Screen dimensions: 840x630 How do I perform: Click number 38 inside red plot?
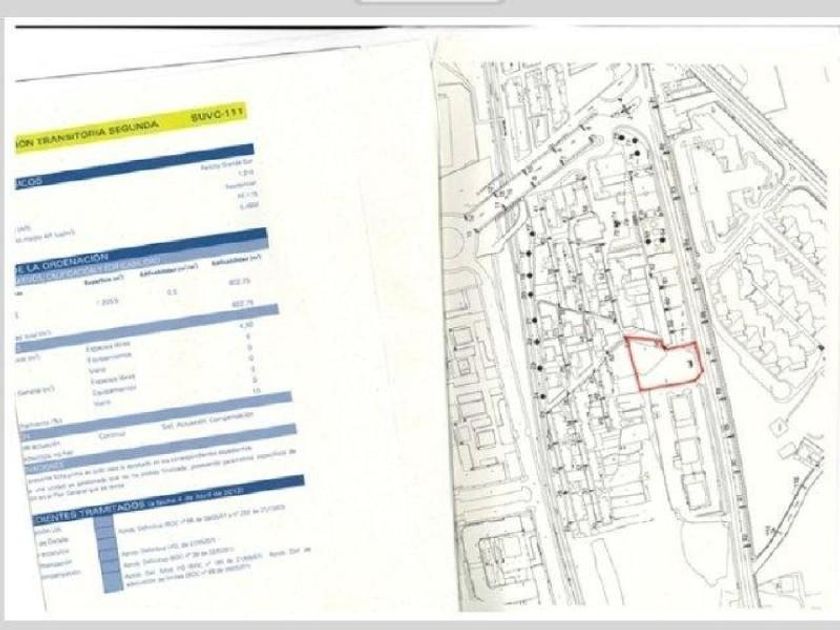click(690, 365)
